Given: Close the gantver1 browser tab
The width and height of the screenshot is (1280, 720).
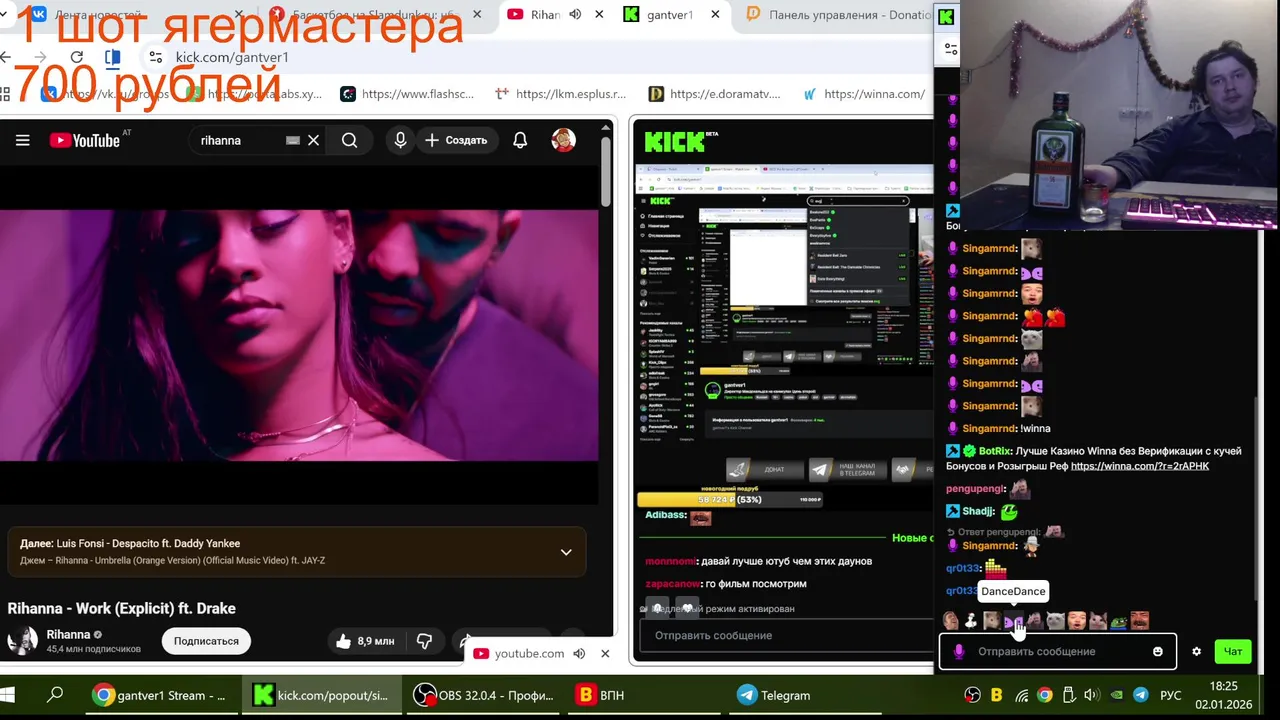Looking at the screenshot, I should pyautogui.click(x=715, y=15).
